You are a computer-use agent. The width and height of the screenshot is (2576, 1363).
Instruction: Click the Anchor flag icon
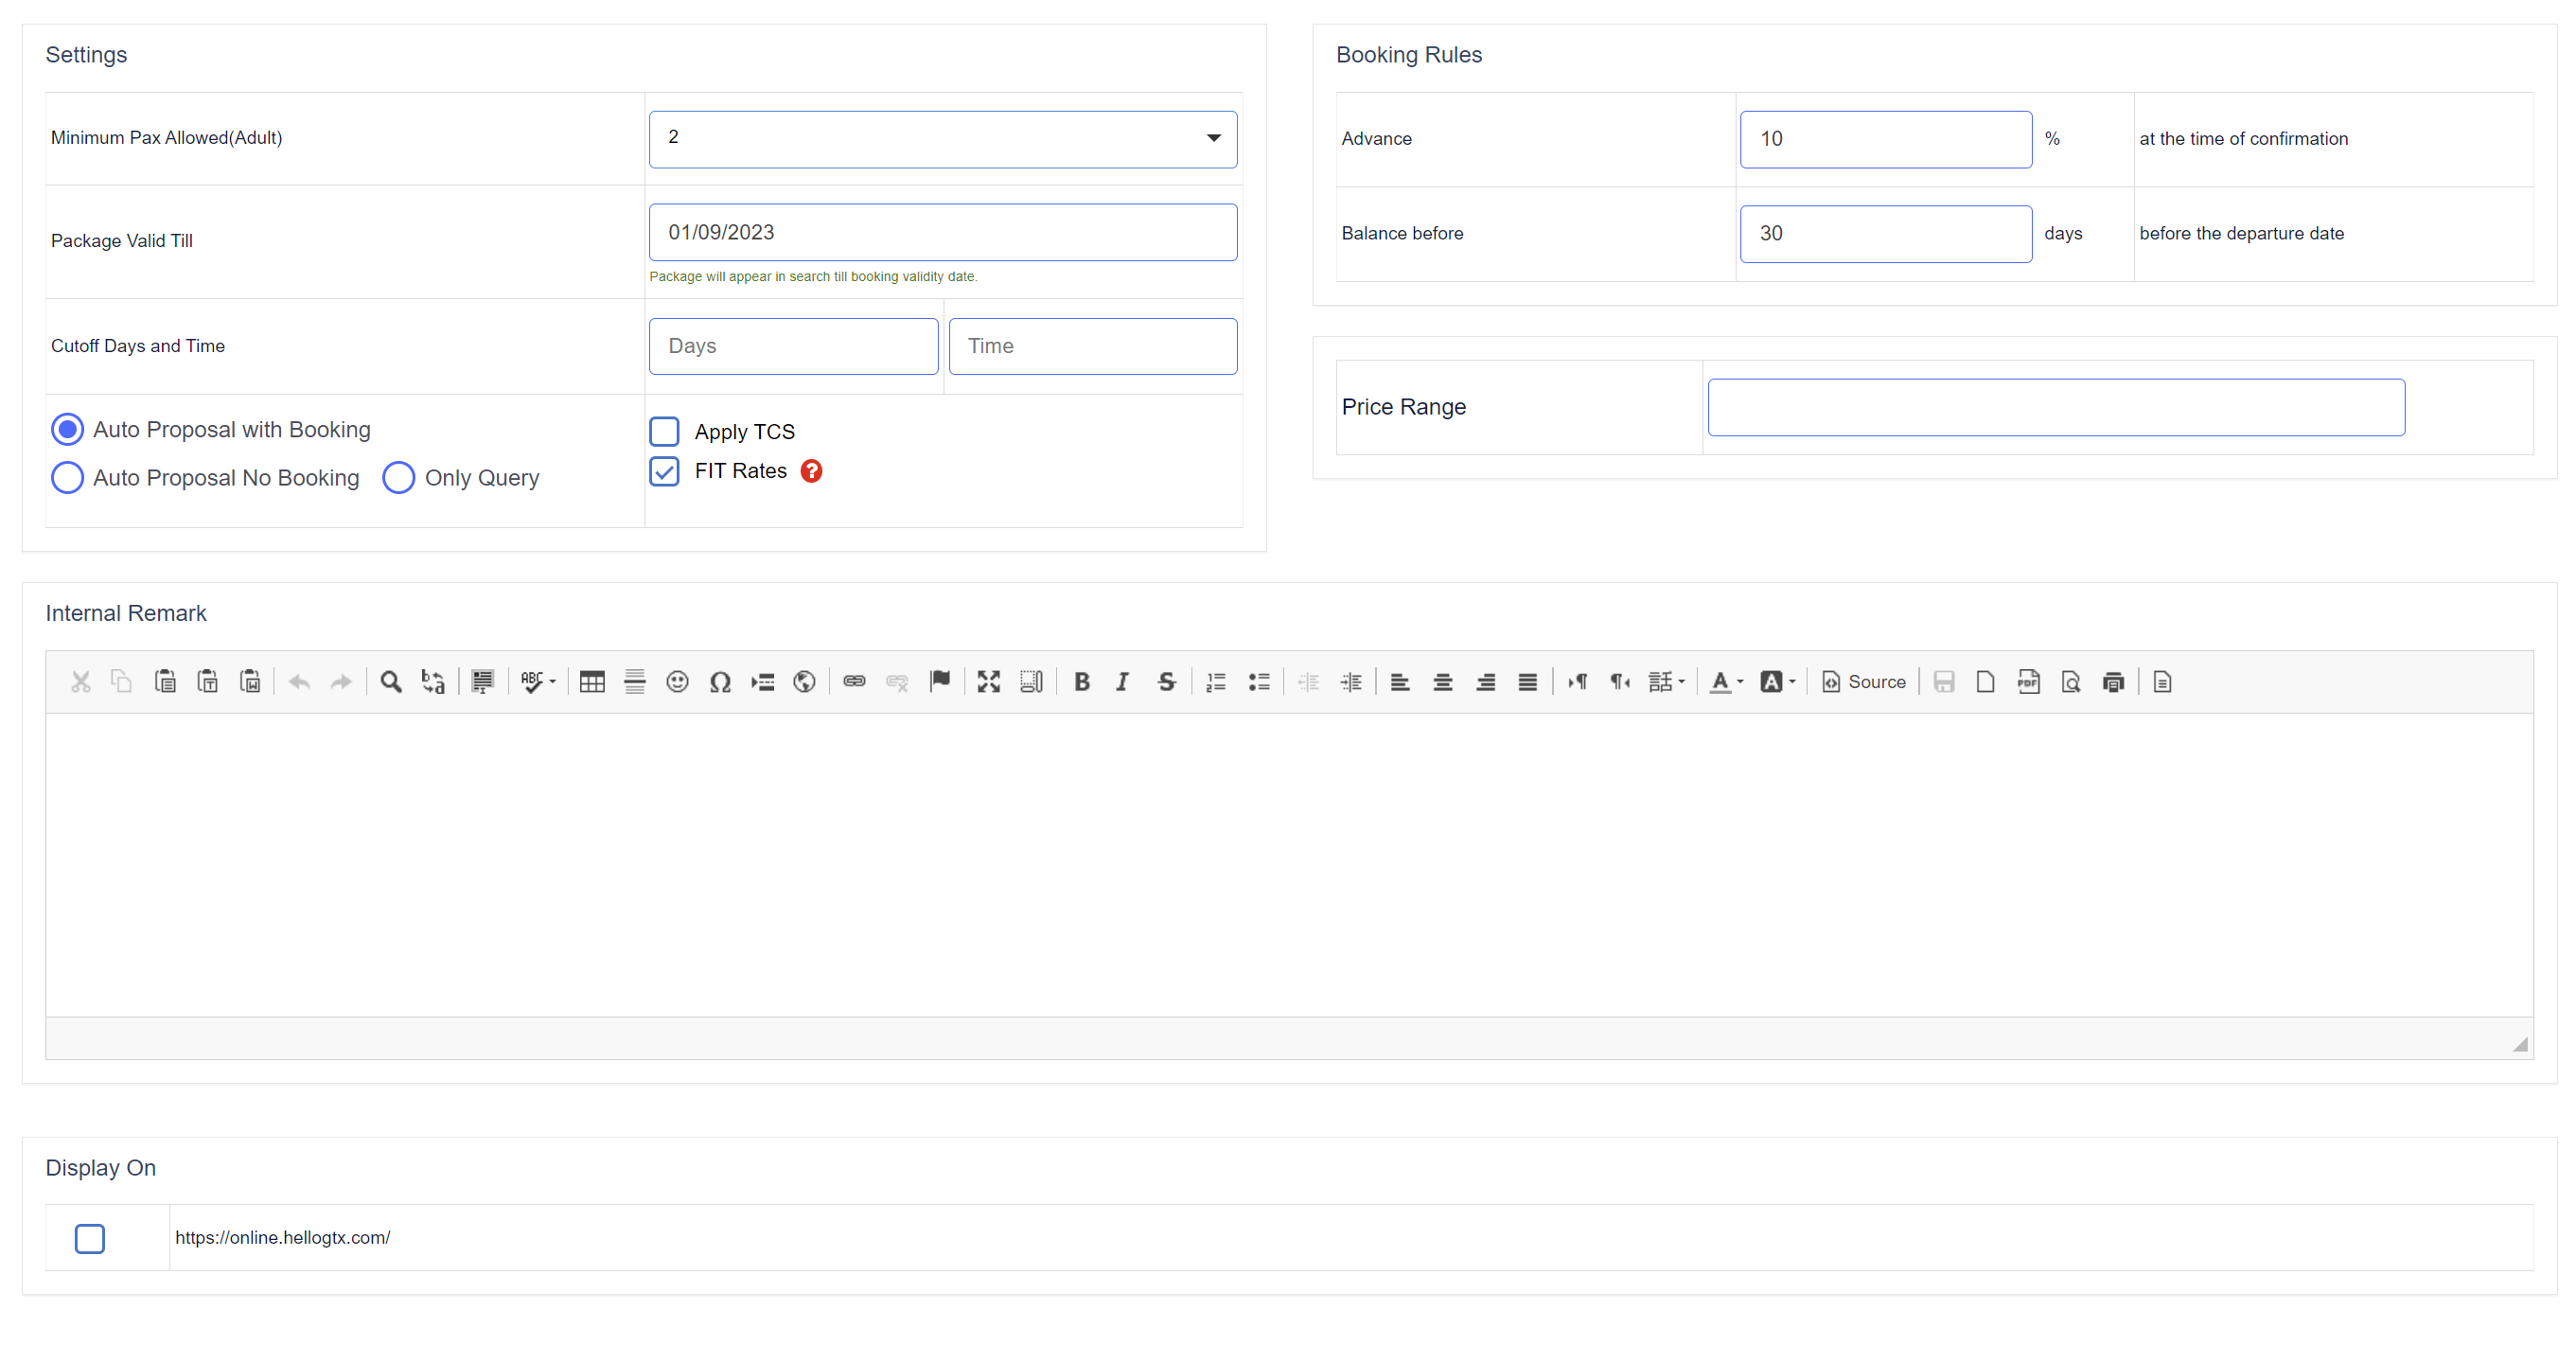(x=939, y=682)
